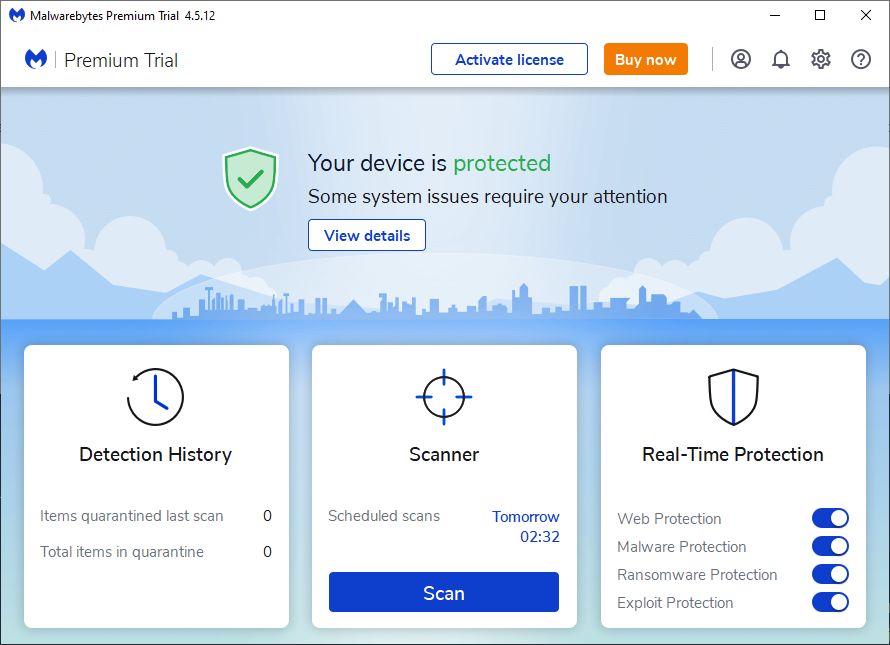Open the Tomorrow 02:32 scheduled scan link

click(525, 526)
